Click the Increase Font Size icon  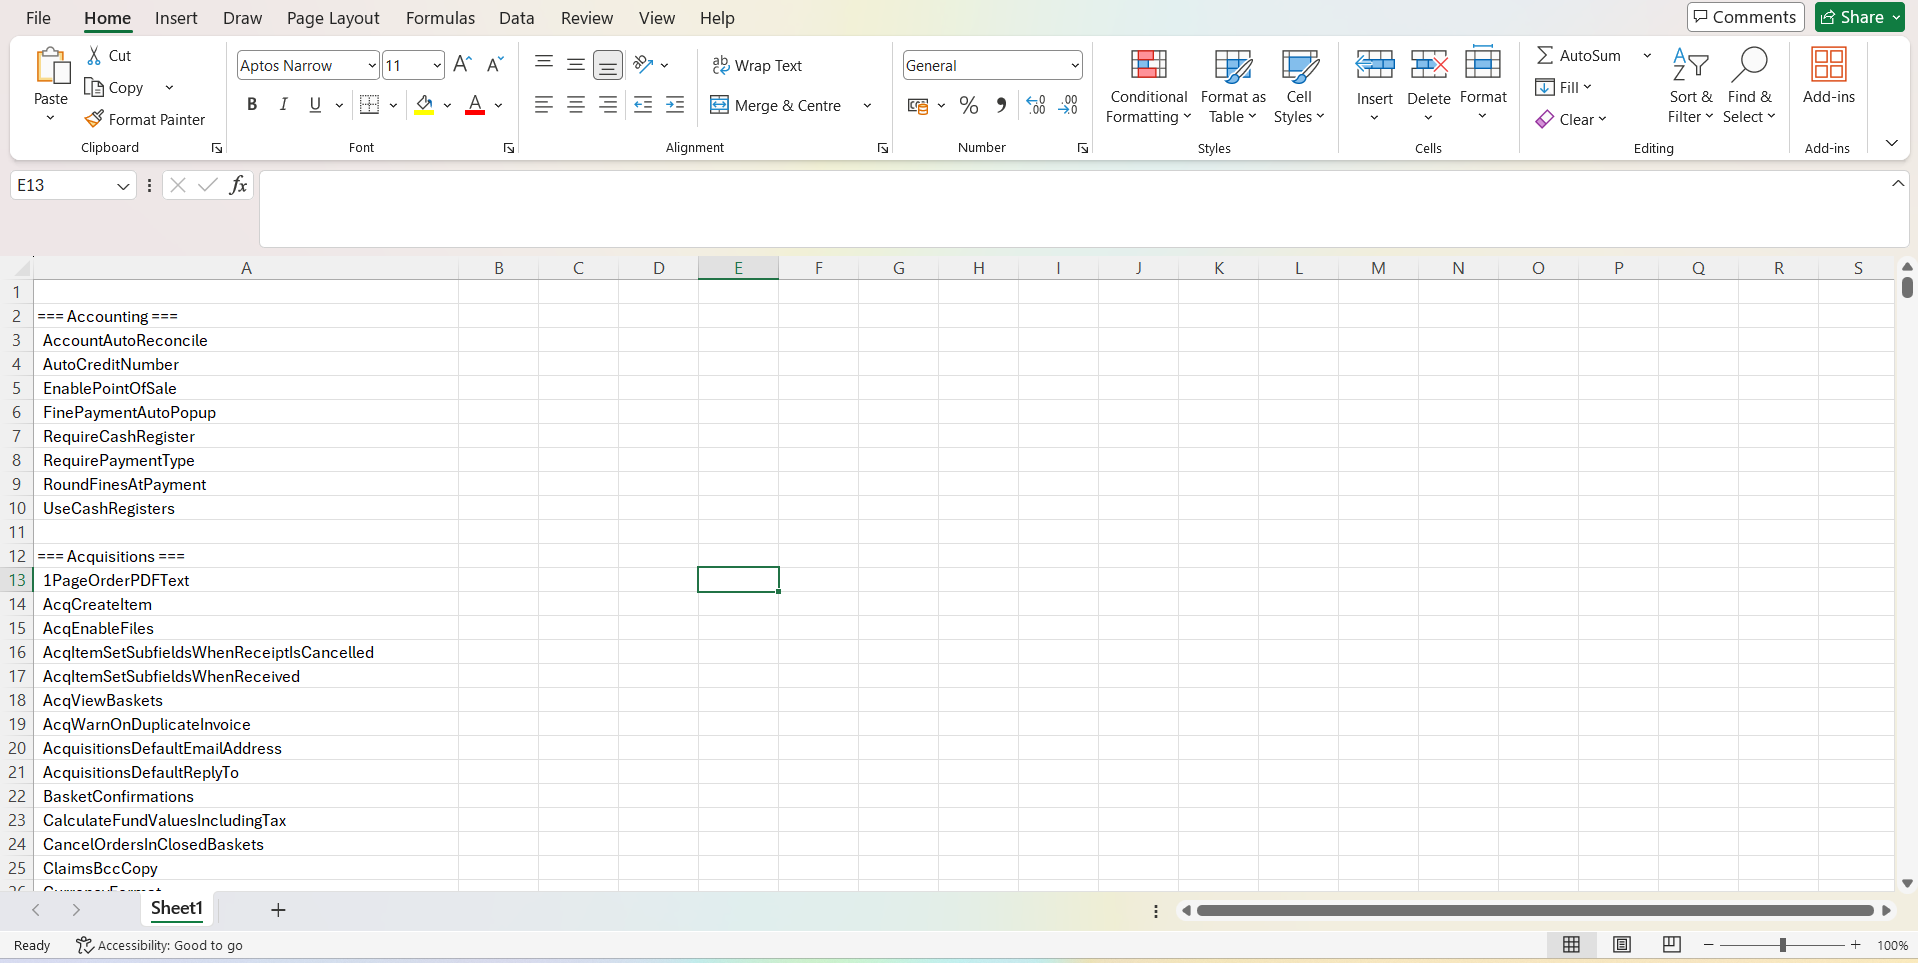click(462, 65)
